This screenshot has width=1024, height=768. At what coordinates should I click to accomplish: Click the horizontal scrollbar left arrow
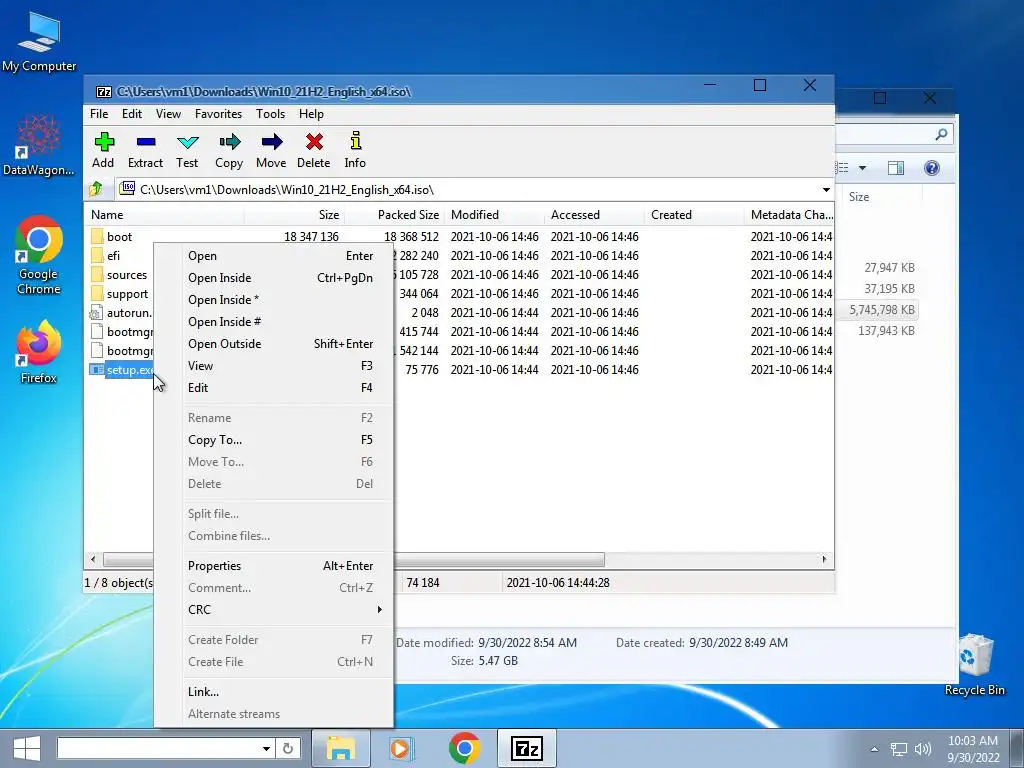point(93,560)
